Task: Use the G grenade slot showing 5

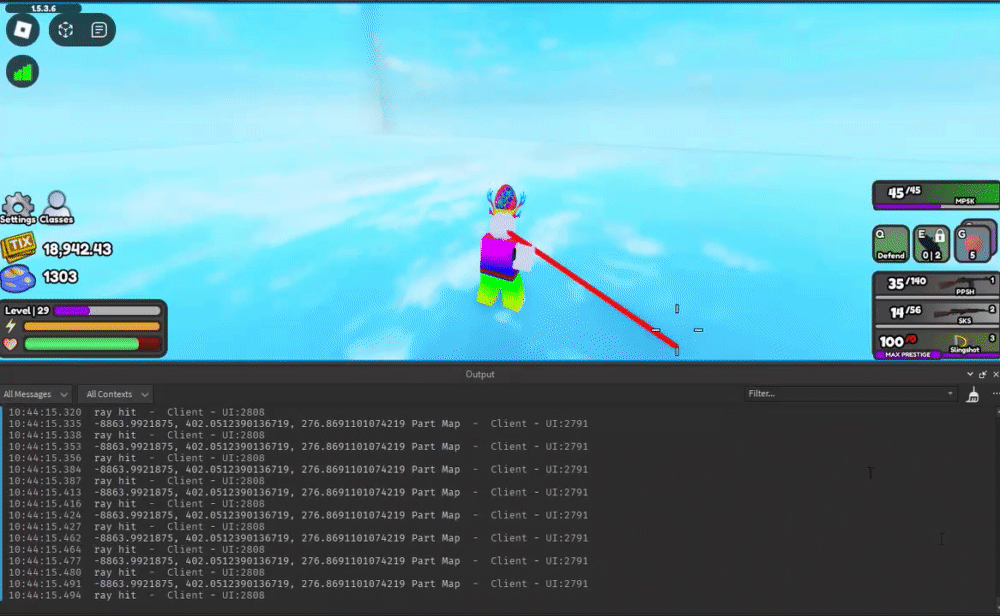Action: point(973,244)
